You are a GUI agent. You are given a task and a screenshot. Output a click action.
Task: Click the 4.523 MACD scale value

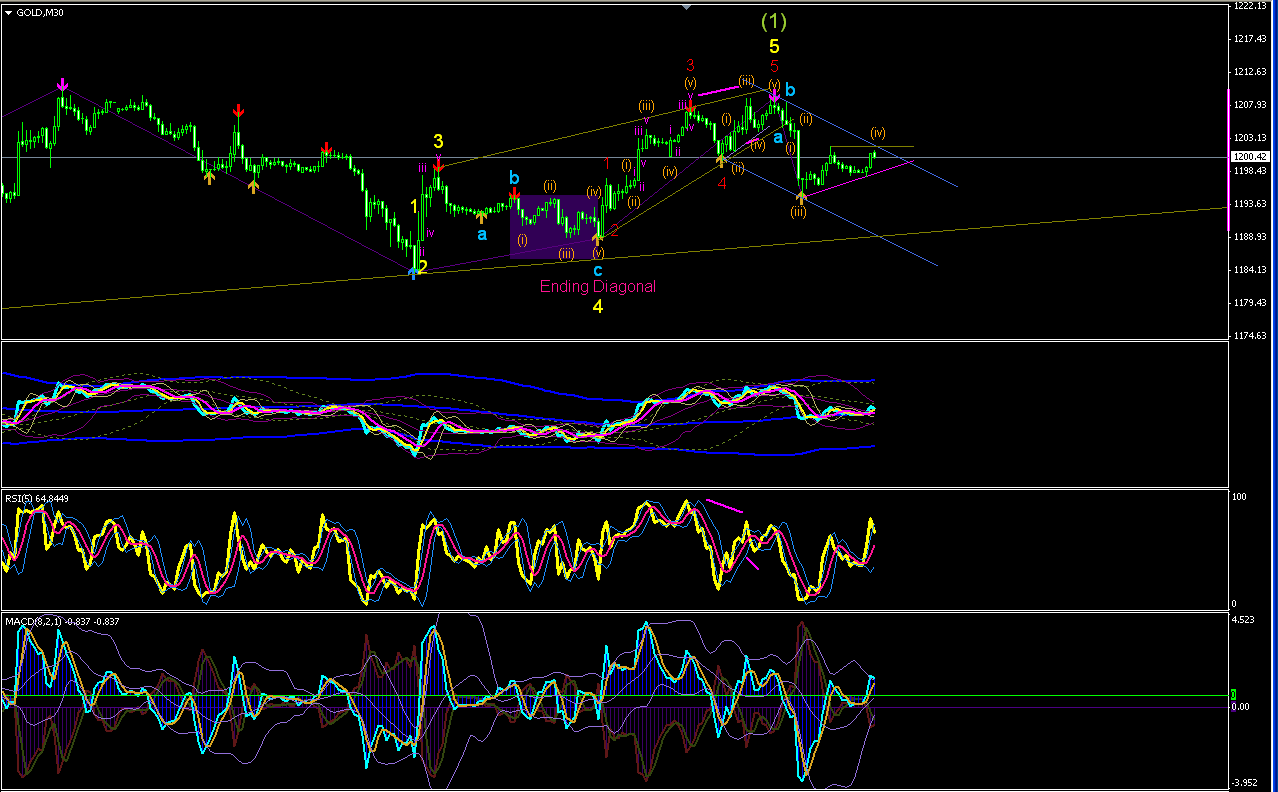1245,620
